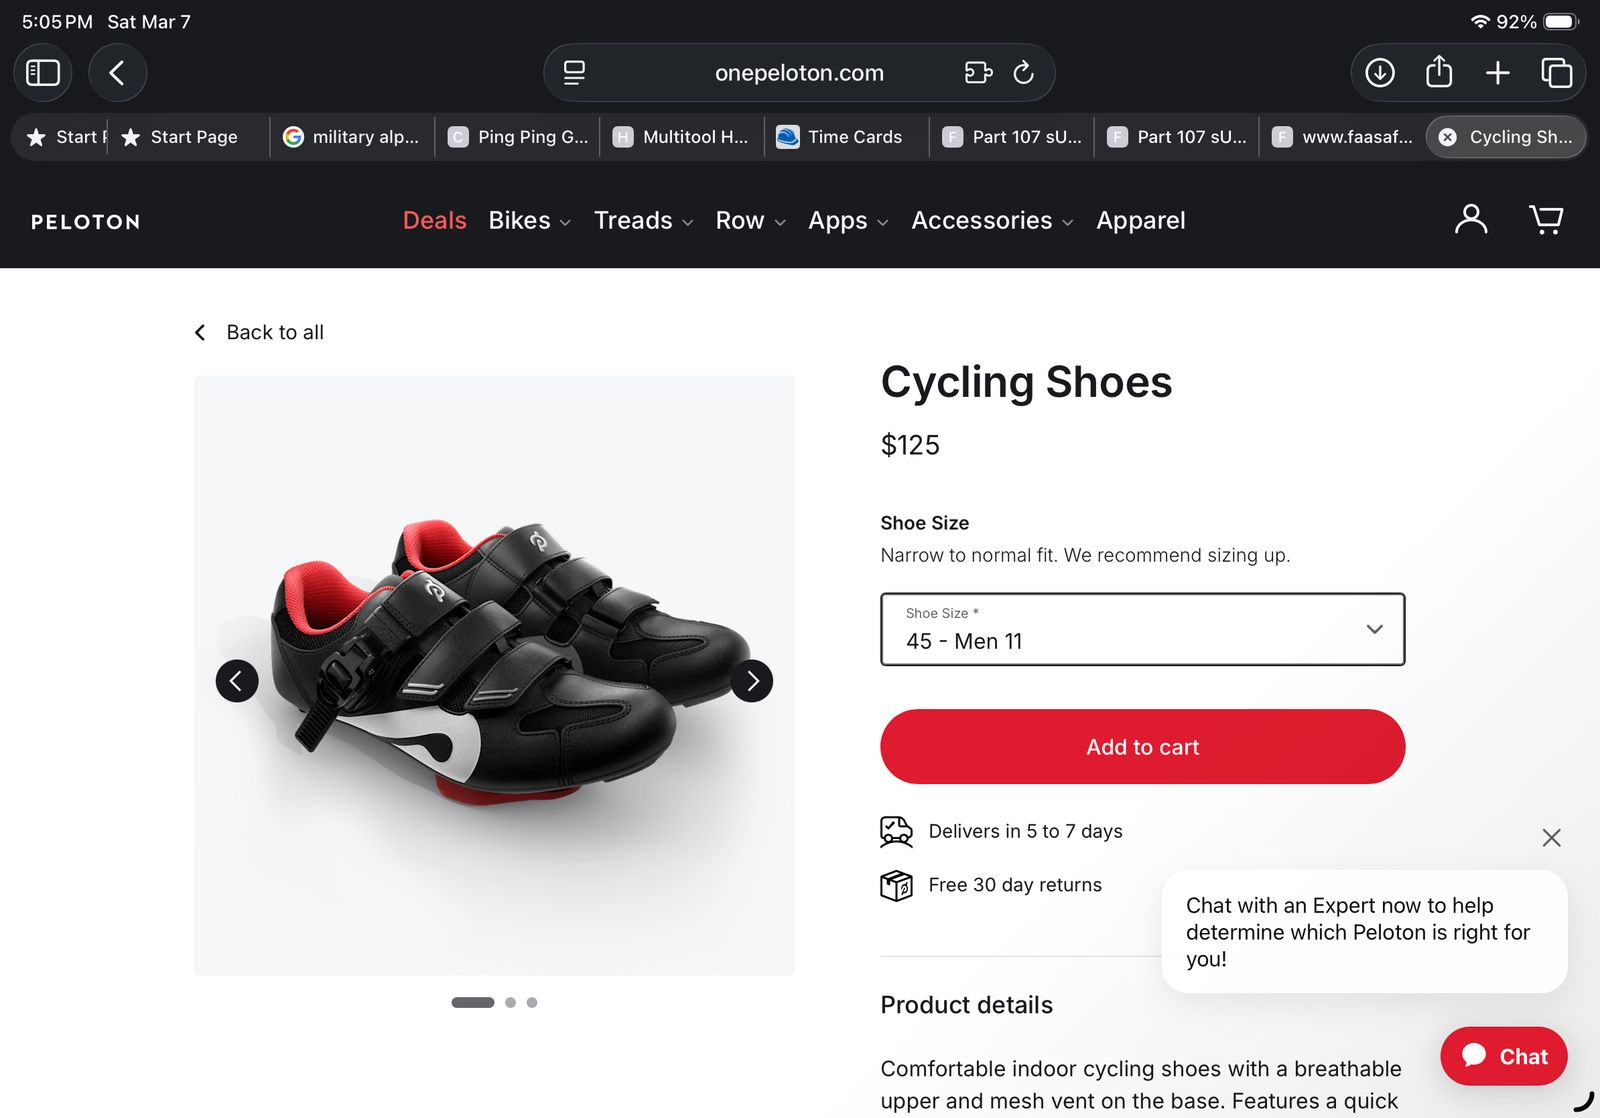
Task: Open the Shoe Size dropdown
Action: (x=1142, y=629)
